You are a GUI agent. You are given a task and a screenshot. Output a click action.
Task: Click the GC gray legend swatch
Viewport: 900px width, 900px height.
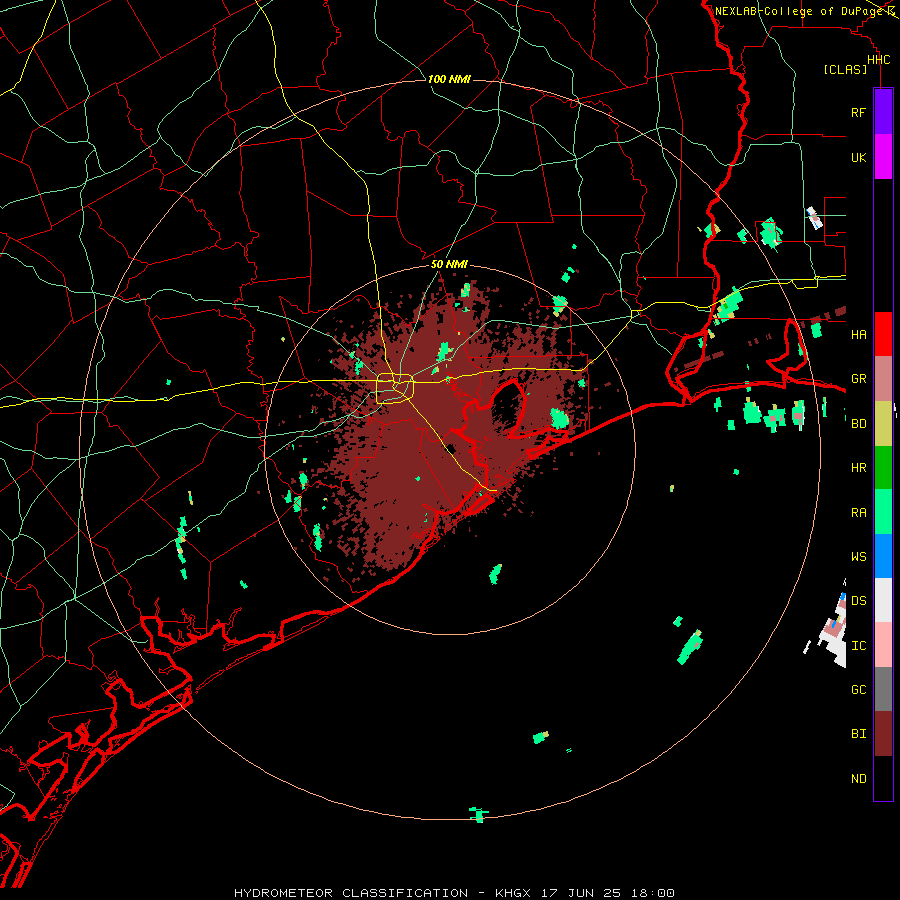point(883,689)
